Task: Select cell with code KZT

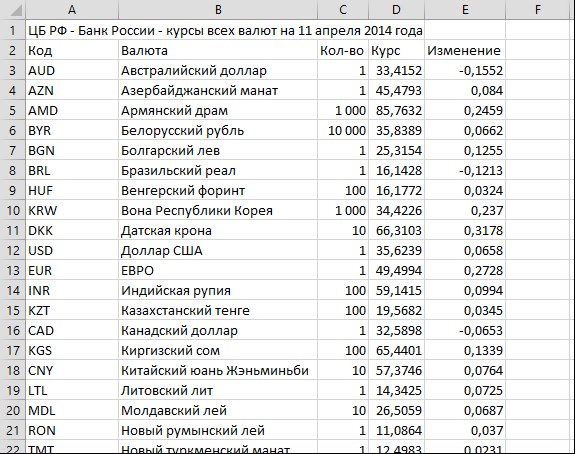Action: coord(72,311)
